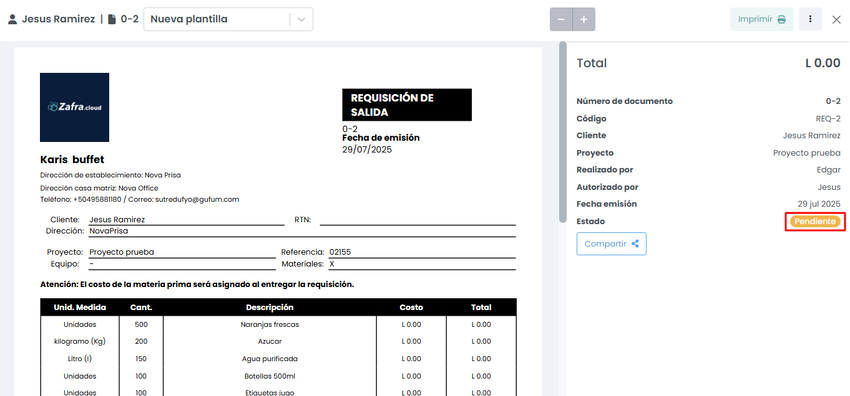
Task: Click the zoom out minus button
Action: [x=561, y=20]
